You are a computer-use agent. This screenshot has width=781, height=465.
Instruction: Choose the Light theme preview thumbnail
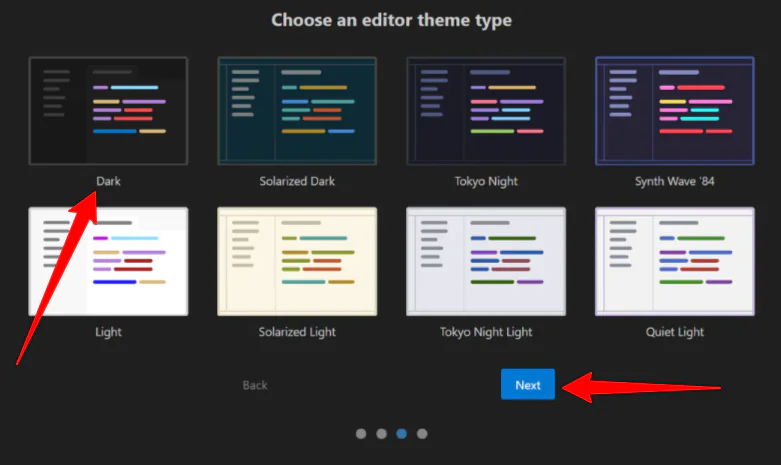coord(108,261)
